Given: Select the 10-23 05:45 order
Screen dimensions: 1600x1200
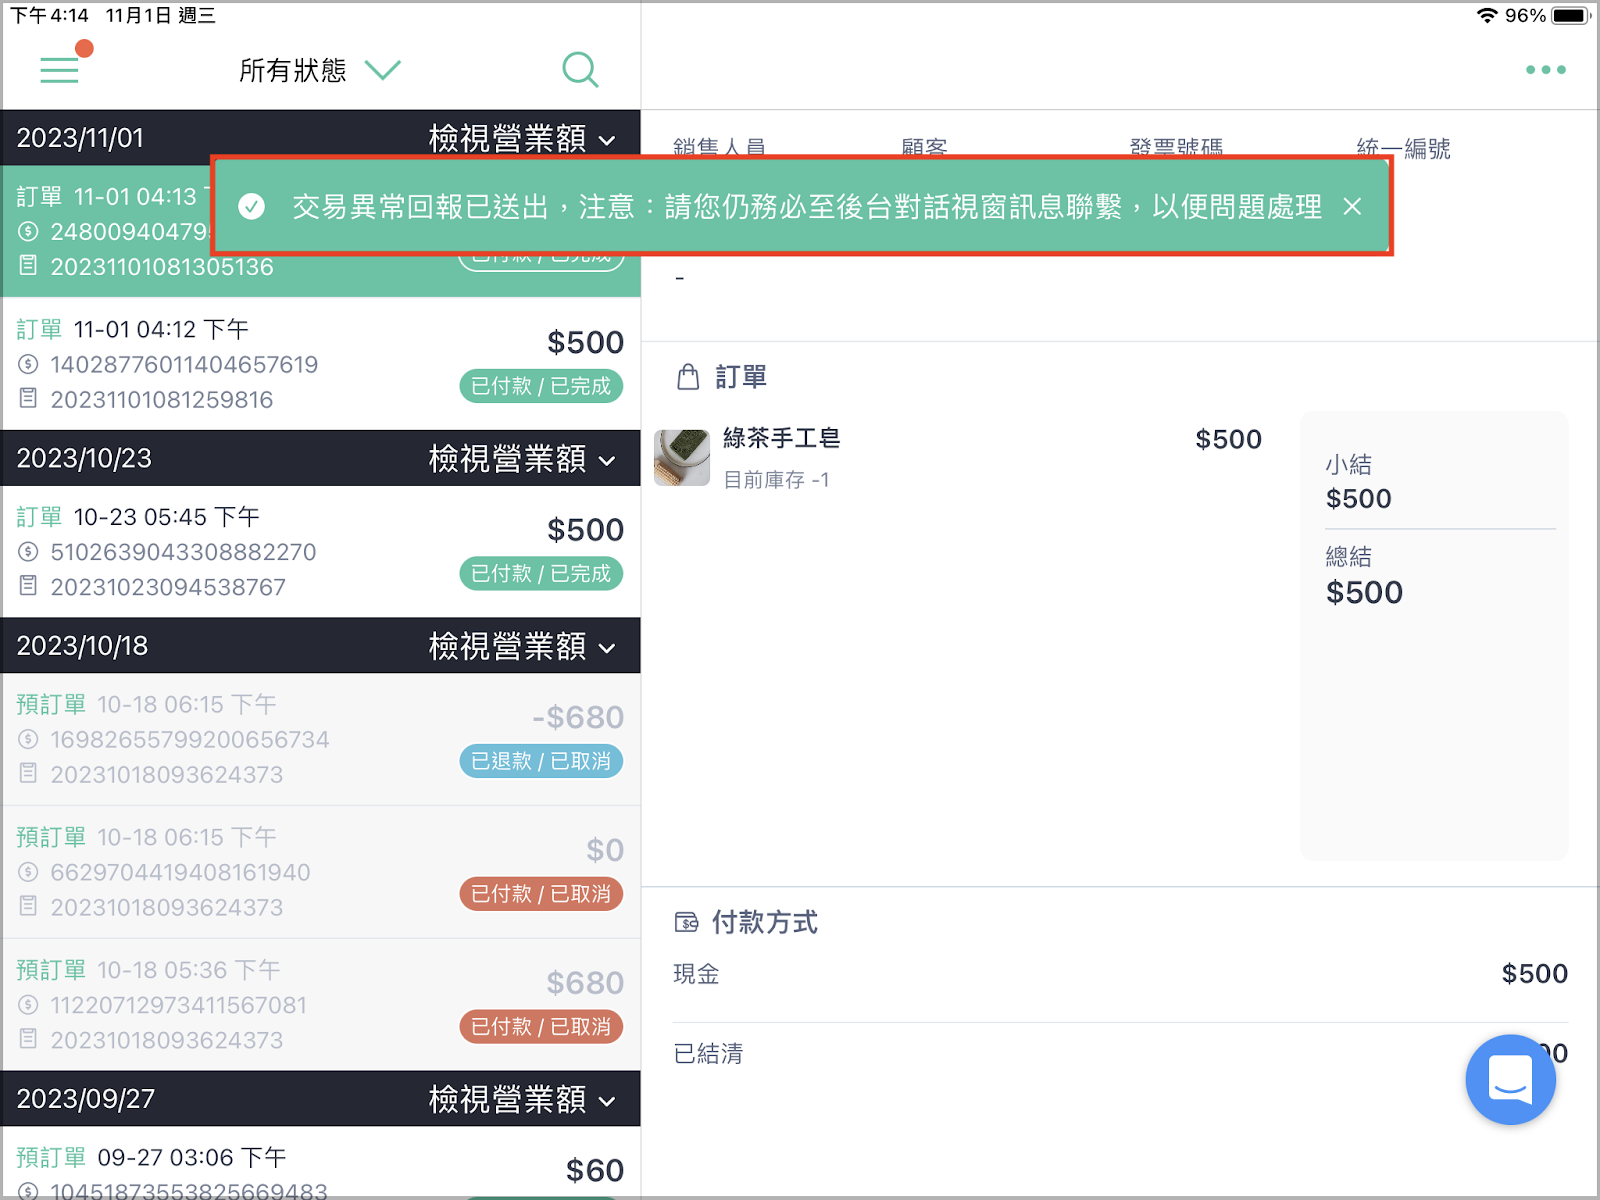Looking at the screenshot, I should coord(321,552).
